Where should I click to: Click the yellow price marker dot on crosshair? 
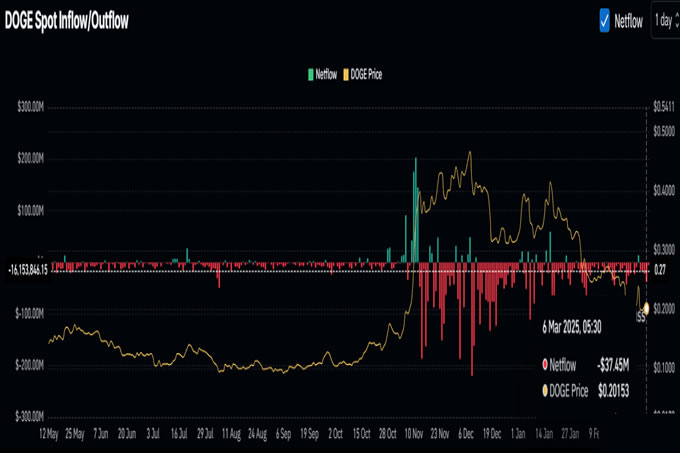point(647,307)
